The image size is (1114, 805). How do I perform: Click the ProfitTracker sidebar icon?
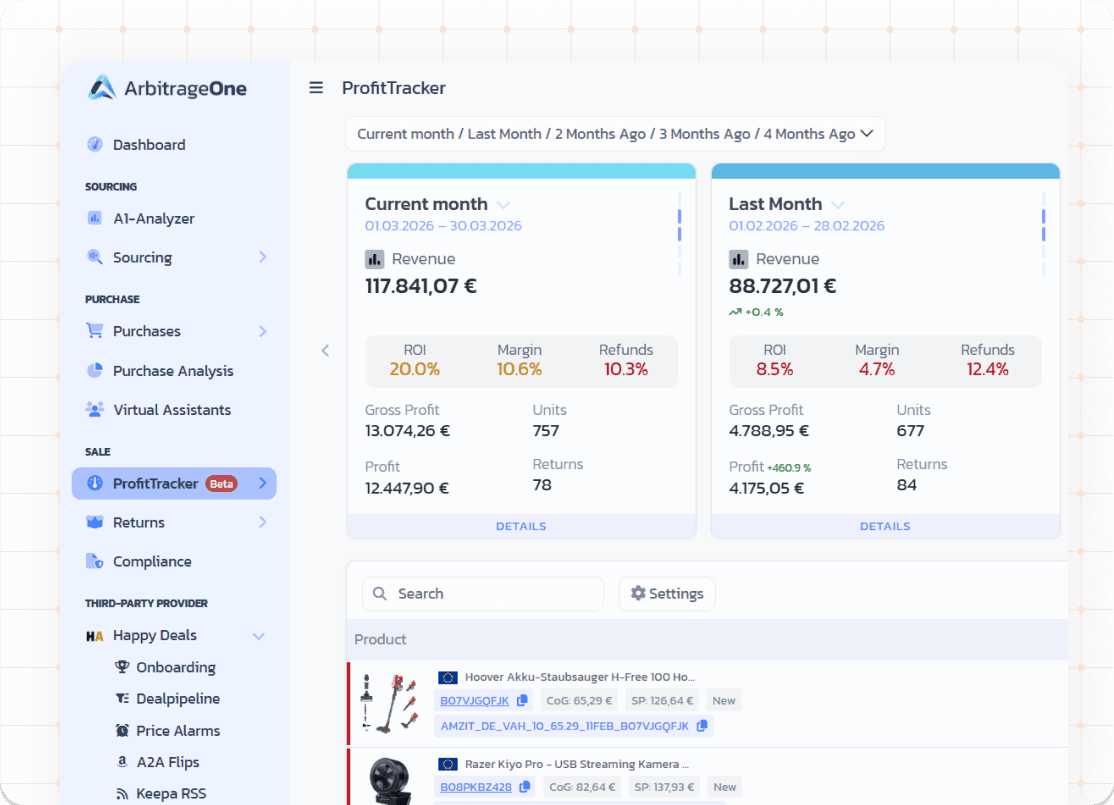[94, 483]
